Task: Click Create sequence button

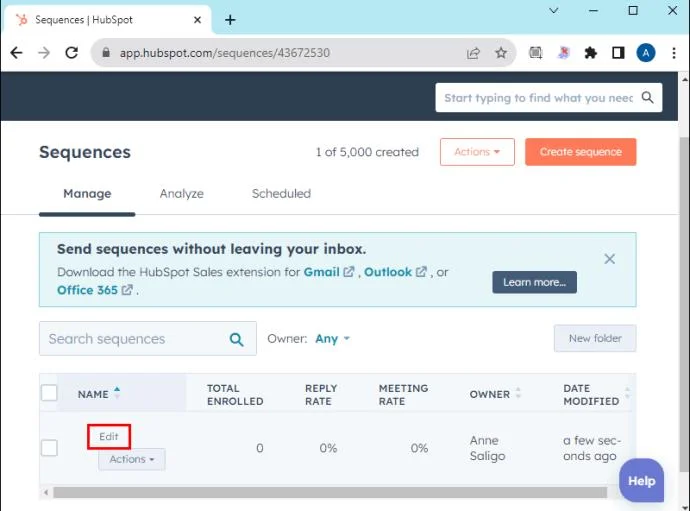Action: pos(580,152)
